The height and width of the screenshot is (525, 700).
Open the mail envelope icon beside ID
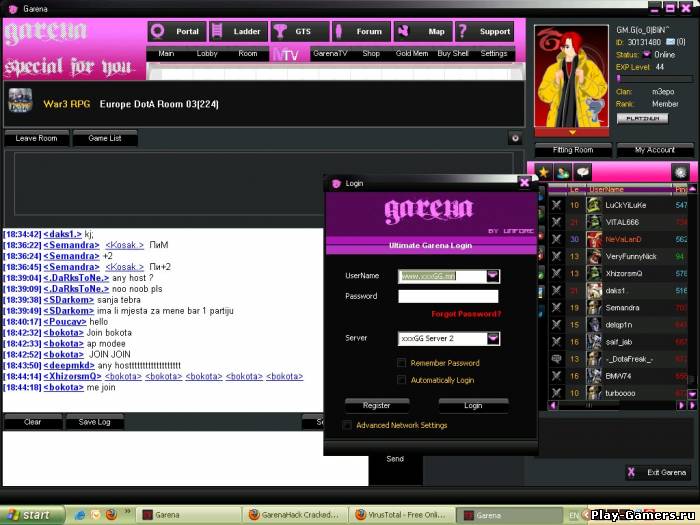point(670,42)
